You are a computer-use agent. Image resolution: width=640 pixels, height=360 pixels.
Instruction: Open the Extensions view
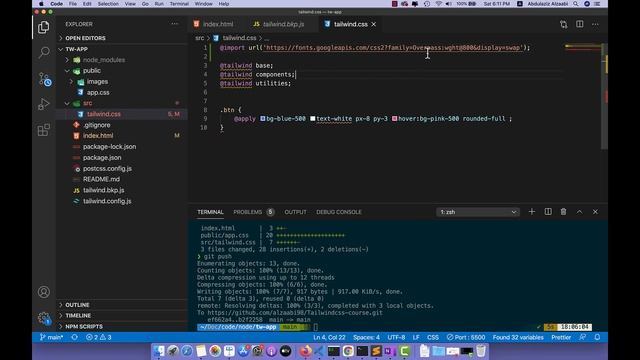click(x=44, y=130)
